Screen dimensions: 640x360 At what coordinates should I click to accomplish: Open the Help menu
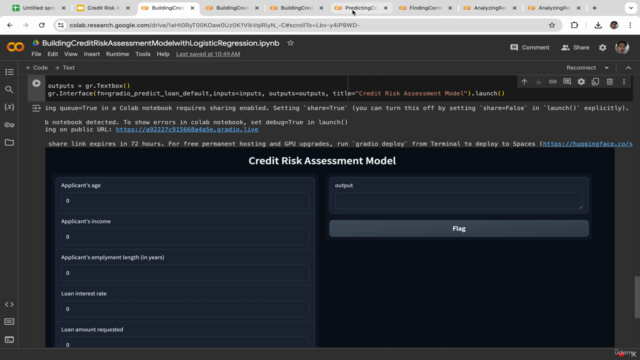(x=163, y=54)
